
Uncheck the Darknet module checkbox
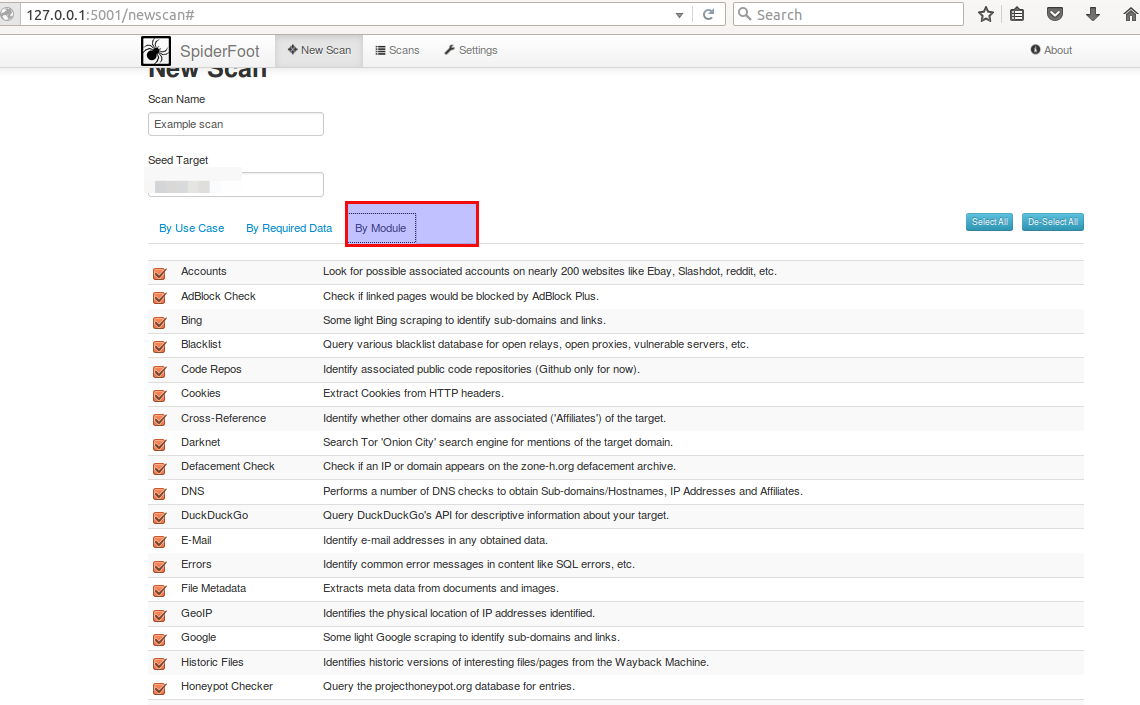click(160, 444)
